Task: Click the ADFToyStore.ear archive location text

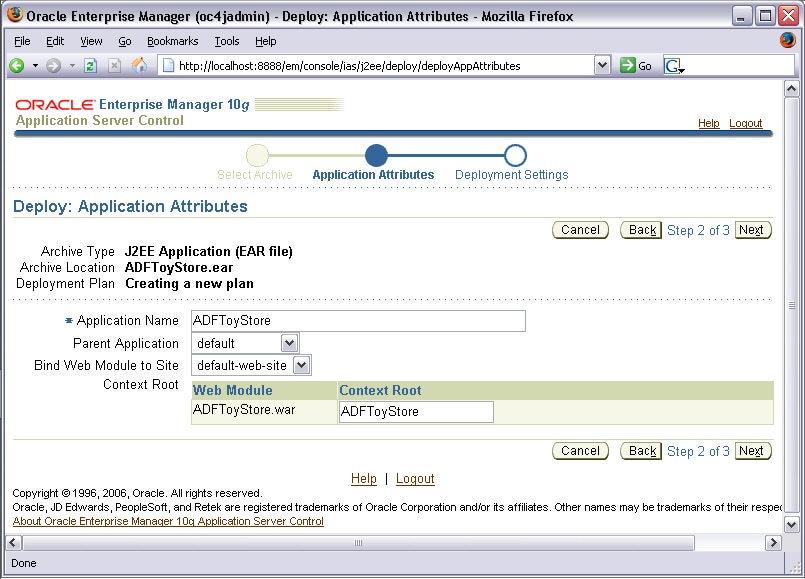Action: tap(179, 267)
